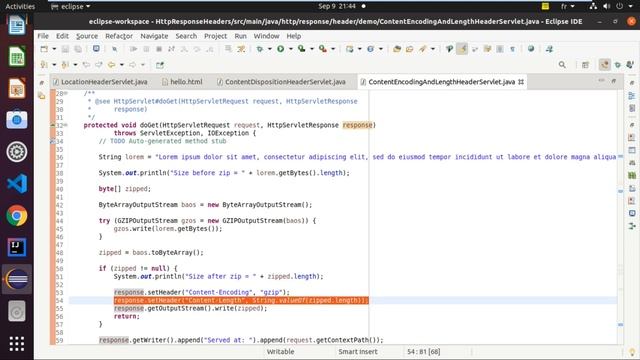
Task: Maximize the editor area button
Action: (613, 81)
